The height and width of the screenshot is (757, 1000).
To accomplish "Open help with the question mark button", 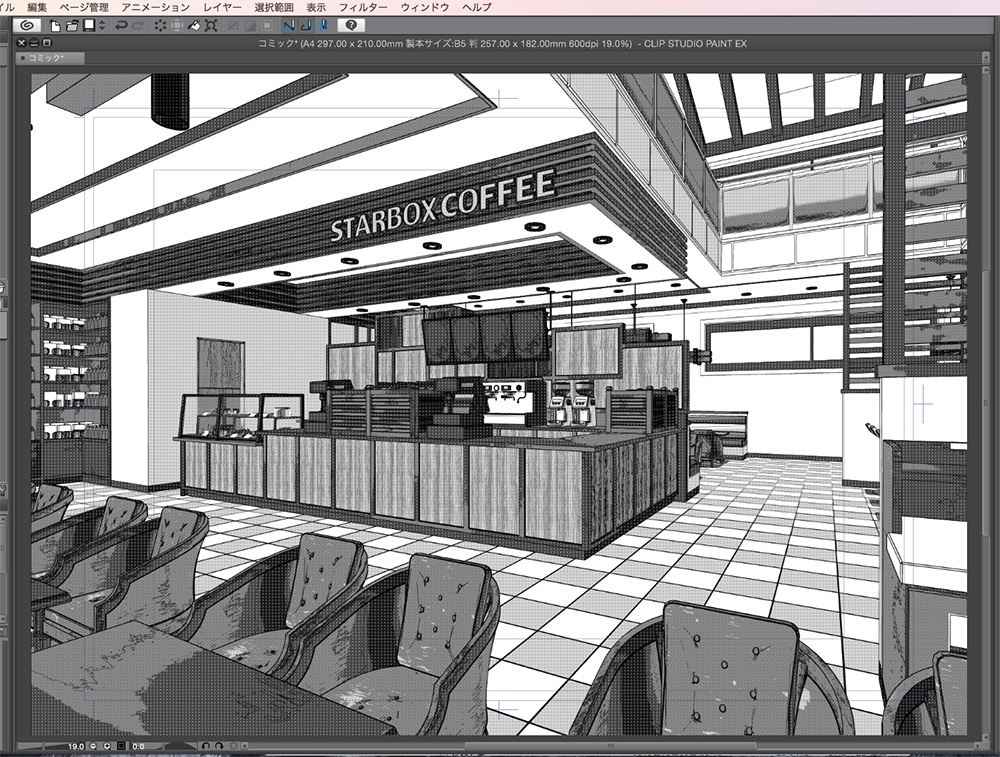I will click(351, 26).
